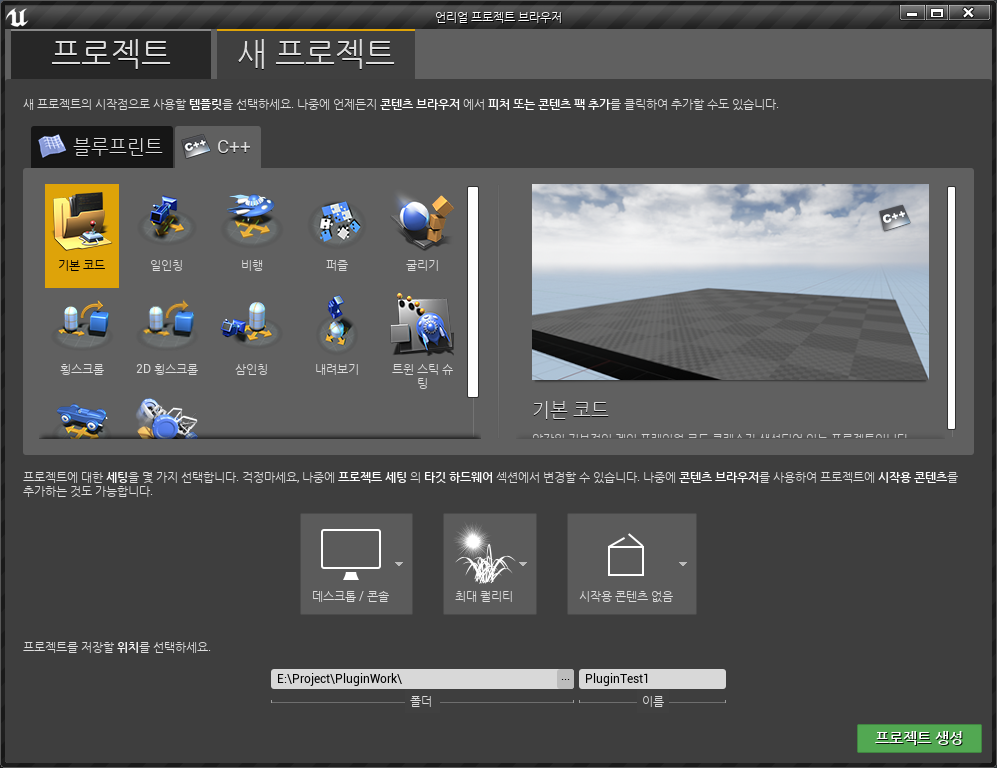Click the PluginTest1 name field
Image resolution: width=997 pixels, height=768 pixels.
pyautogui.click(x=652, y=679)
